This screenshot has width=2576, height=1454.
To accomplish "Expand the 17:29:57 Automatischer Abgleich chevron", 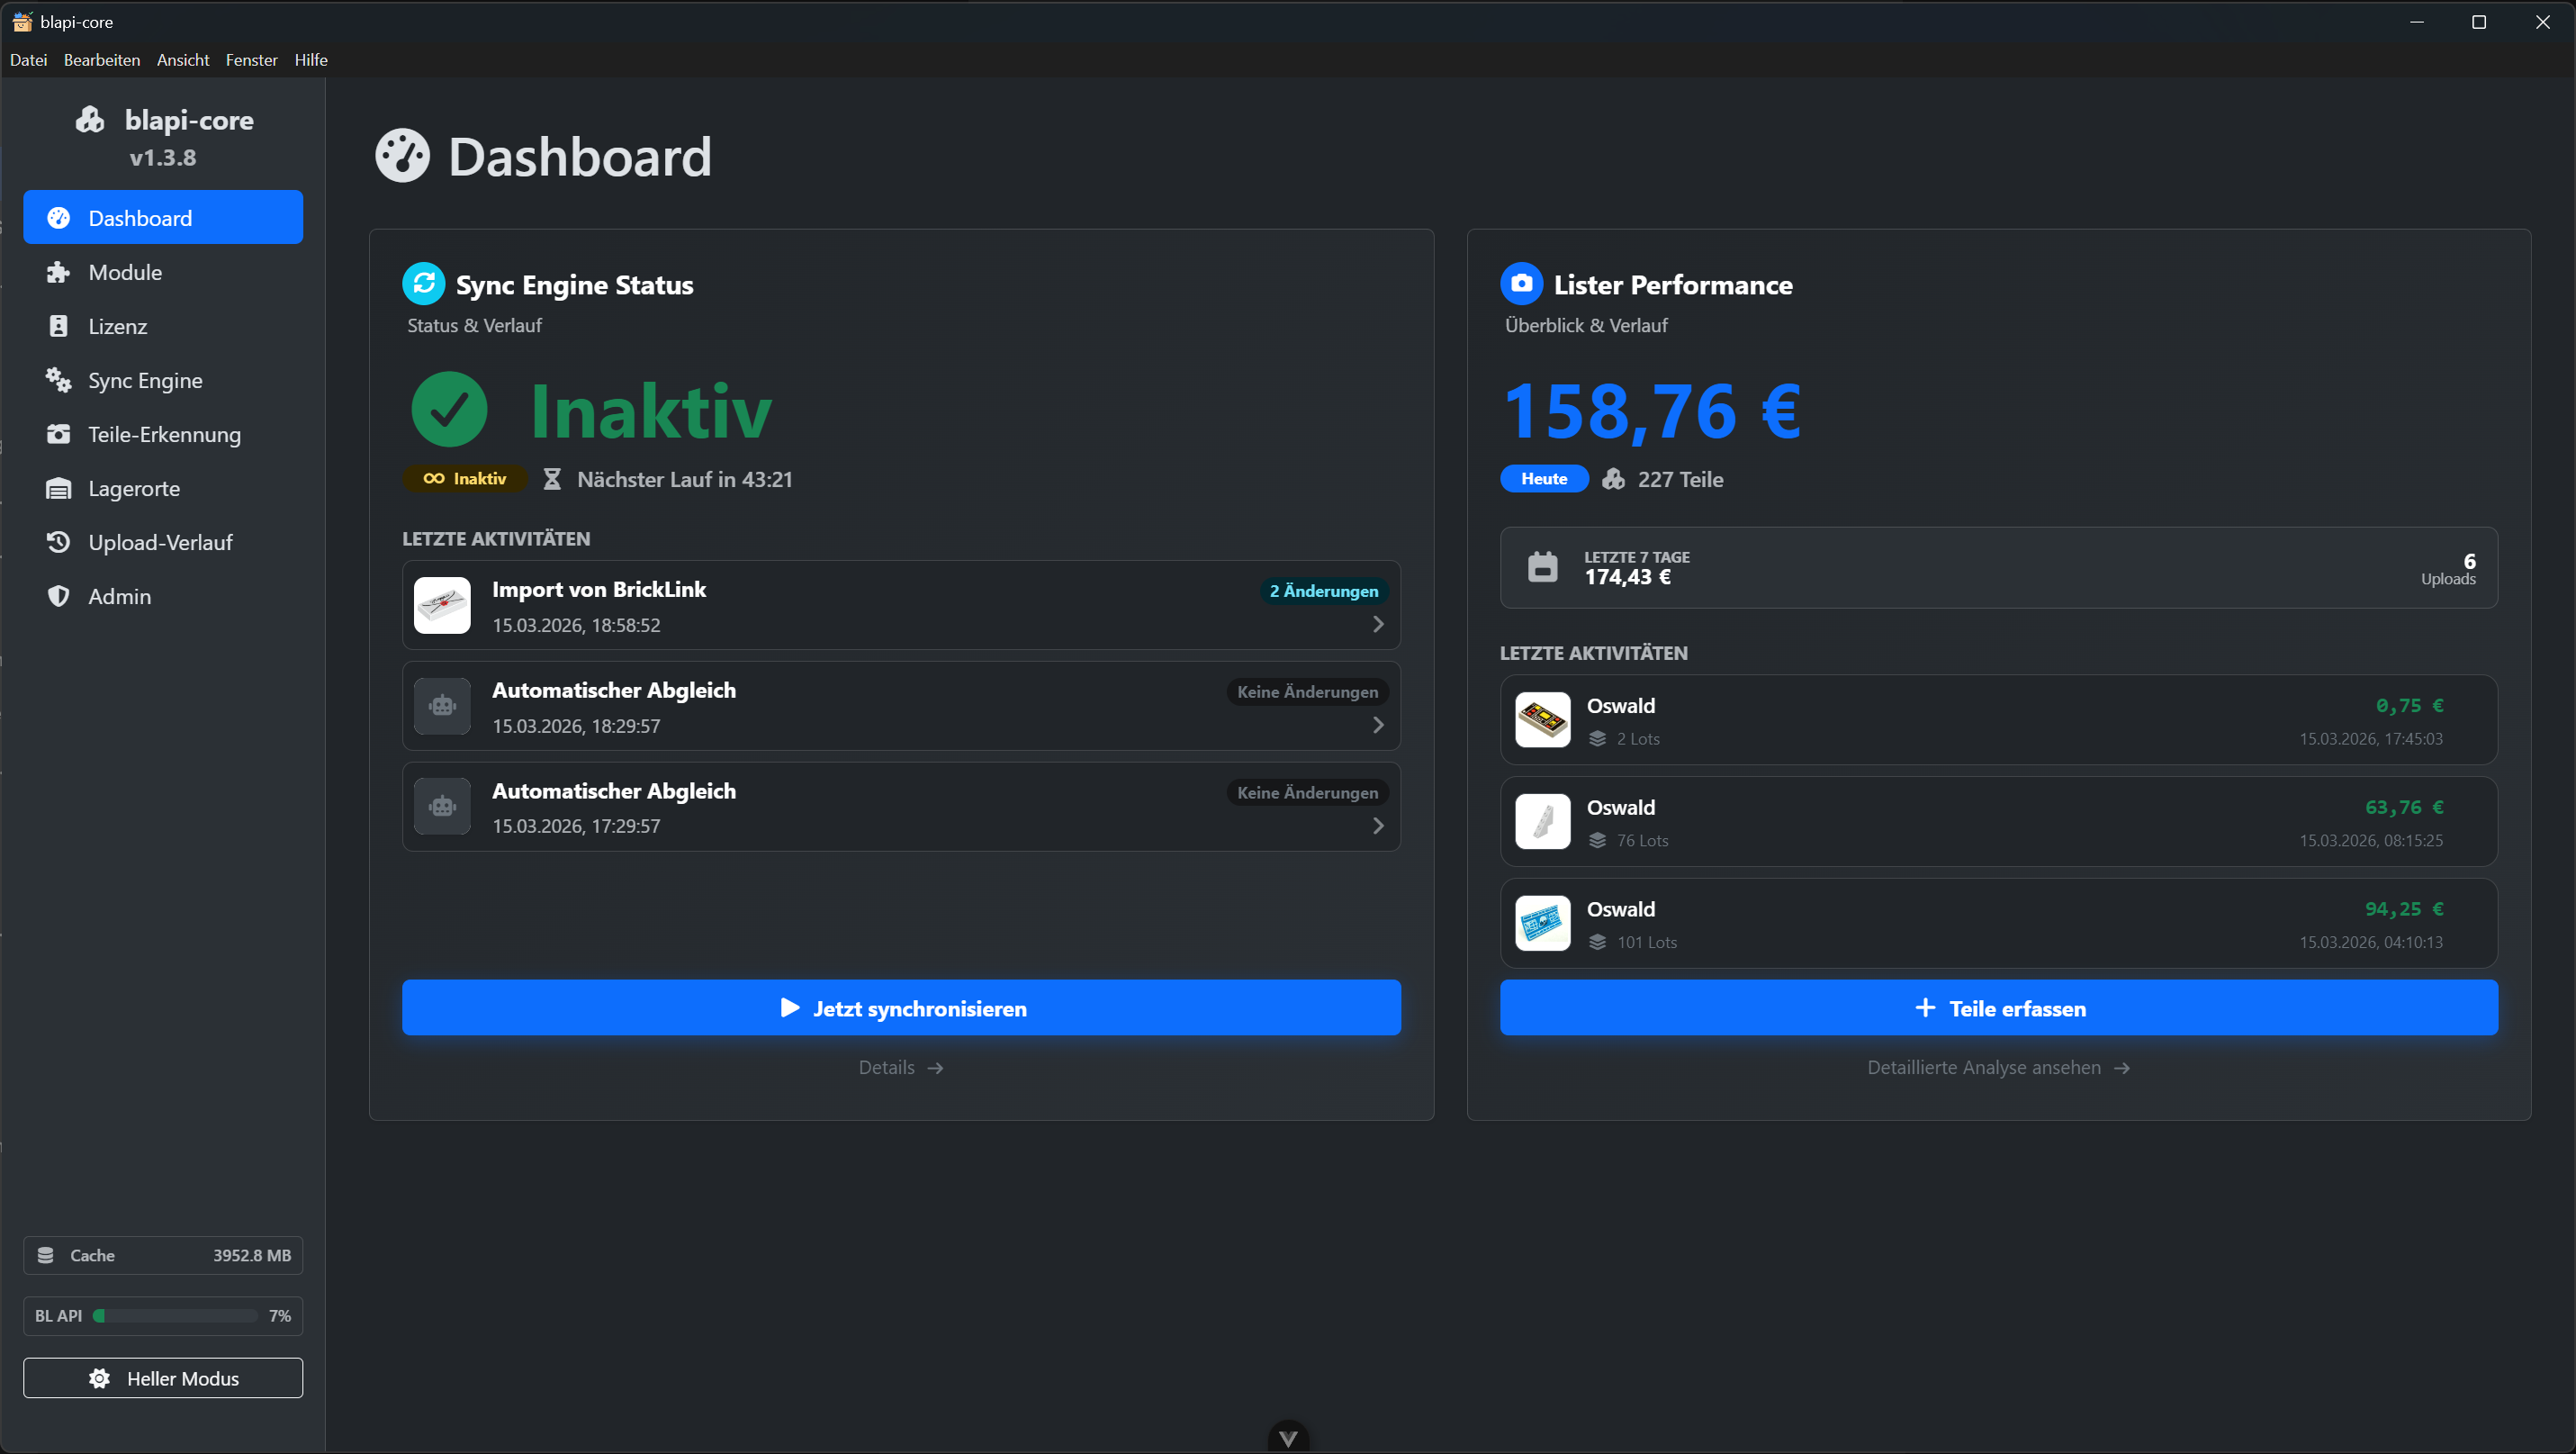I will click(x=1378, y=826).
